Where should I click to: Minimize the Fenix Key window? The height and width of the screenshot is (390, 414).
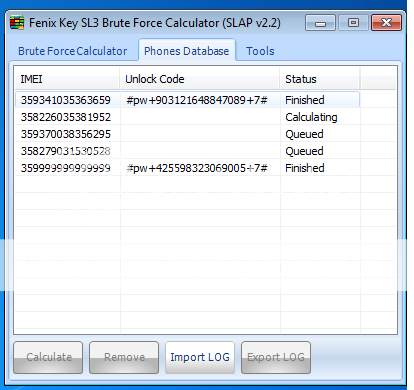click(320, 23)
